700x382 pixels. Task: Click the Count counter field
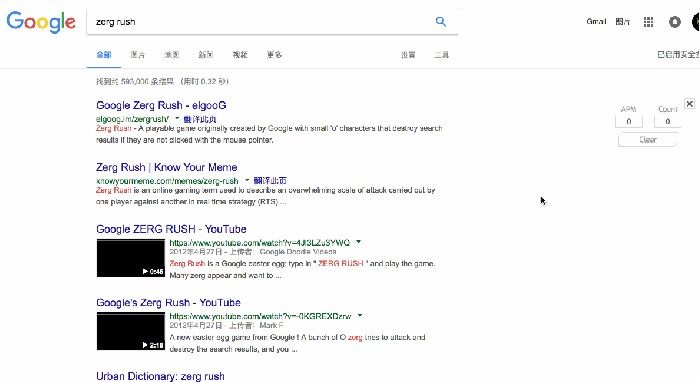[x=667, y=121]
